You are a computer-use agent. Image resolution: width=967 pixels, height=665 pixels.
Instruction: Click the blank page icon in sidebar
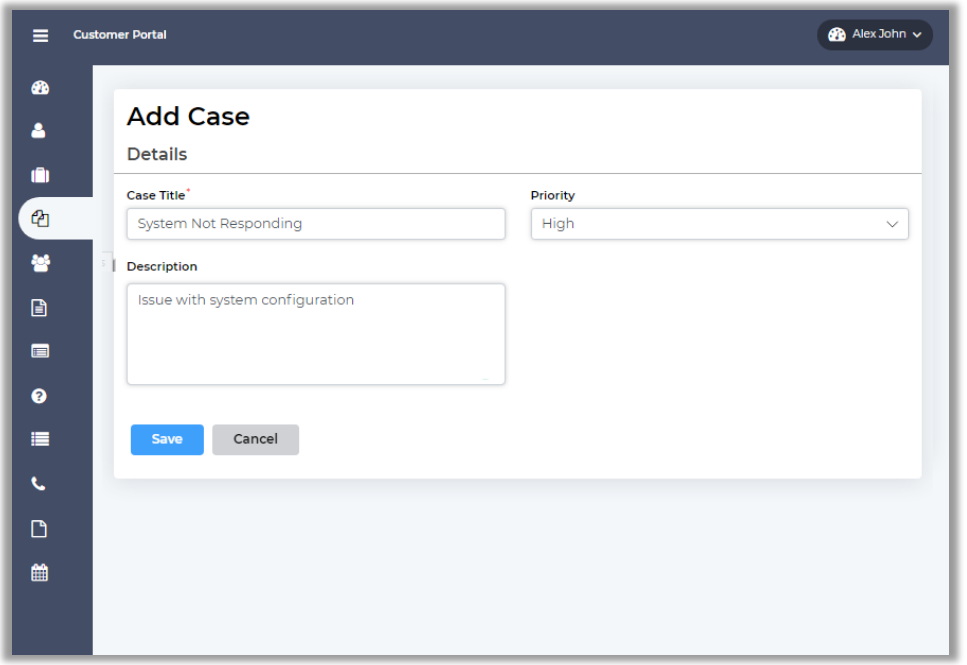pyautogui.click(x=40, y=529)
